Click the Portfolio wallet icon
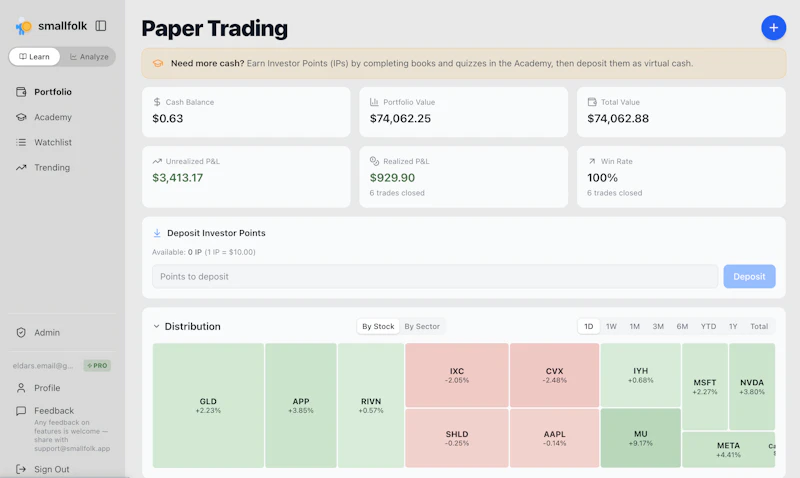Screen dimensions: 800x478 click(x=21, y=92)
